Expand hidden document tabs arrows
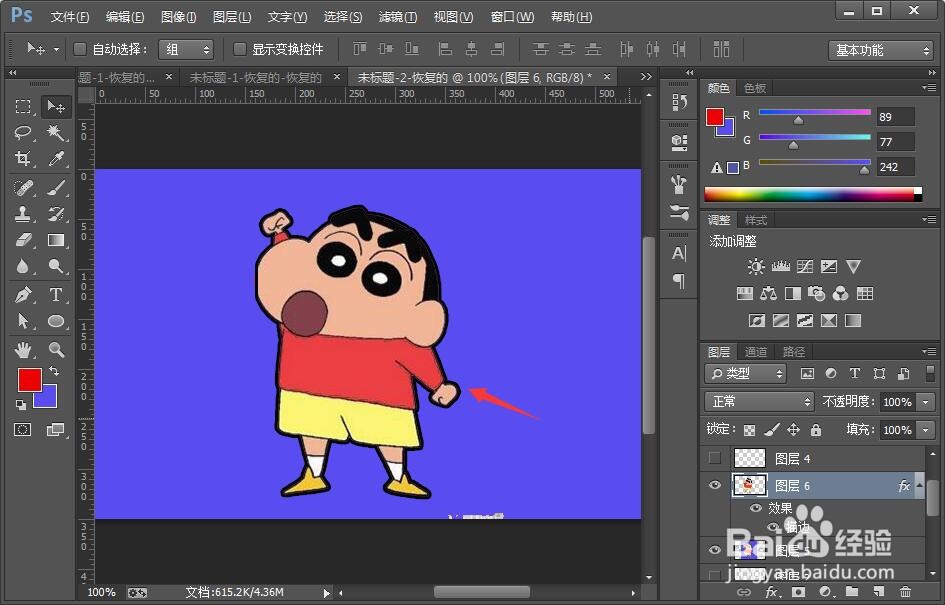945x605 pixels. 646,77
